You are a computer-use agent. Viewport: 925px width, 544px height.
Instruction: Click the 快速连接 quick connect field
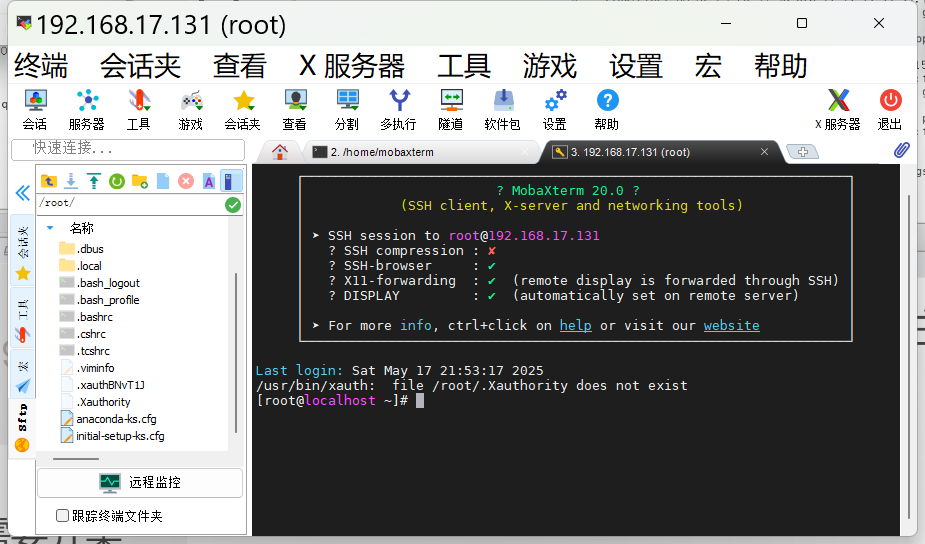[128, 149]
